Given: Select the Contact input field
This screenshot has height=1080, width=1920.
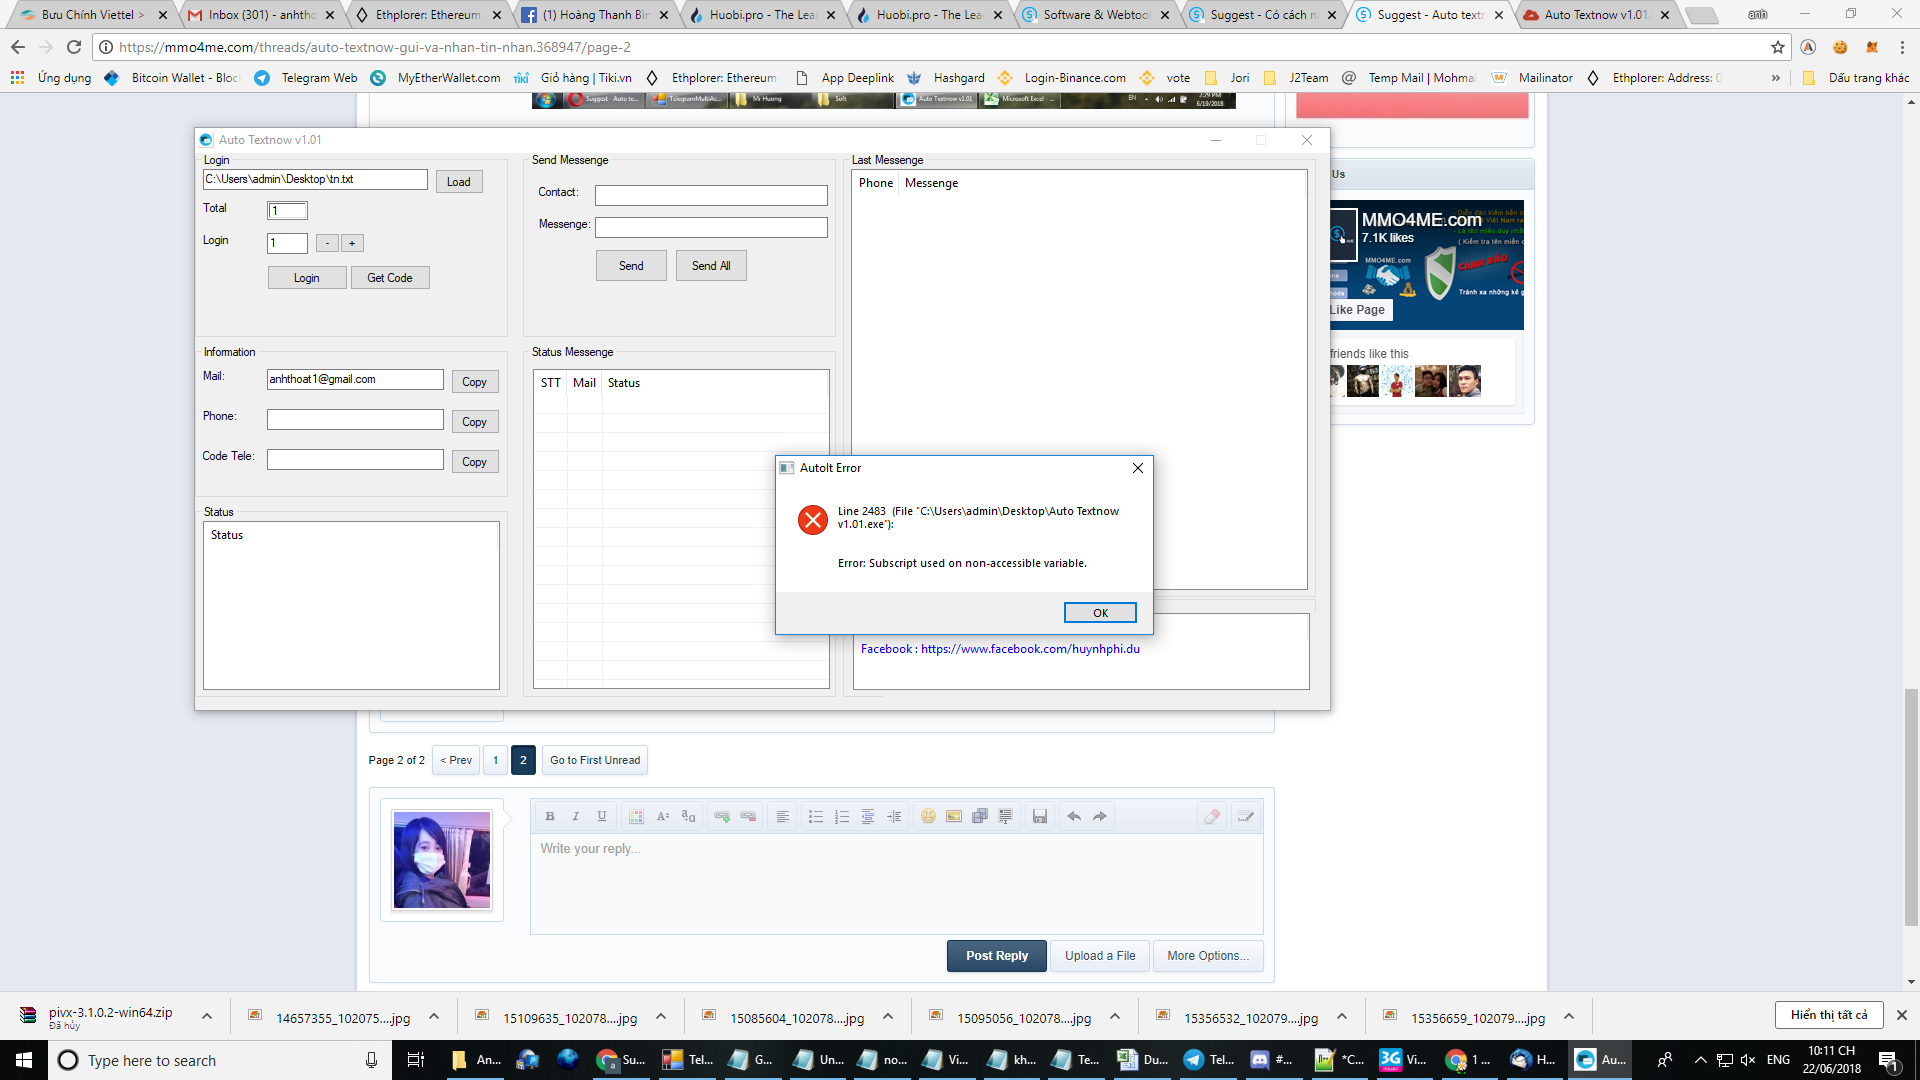Looking at the screenshot, I should 712,193.
